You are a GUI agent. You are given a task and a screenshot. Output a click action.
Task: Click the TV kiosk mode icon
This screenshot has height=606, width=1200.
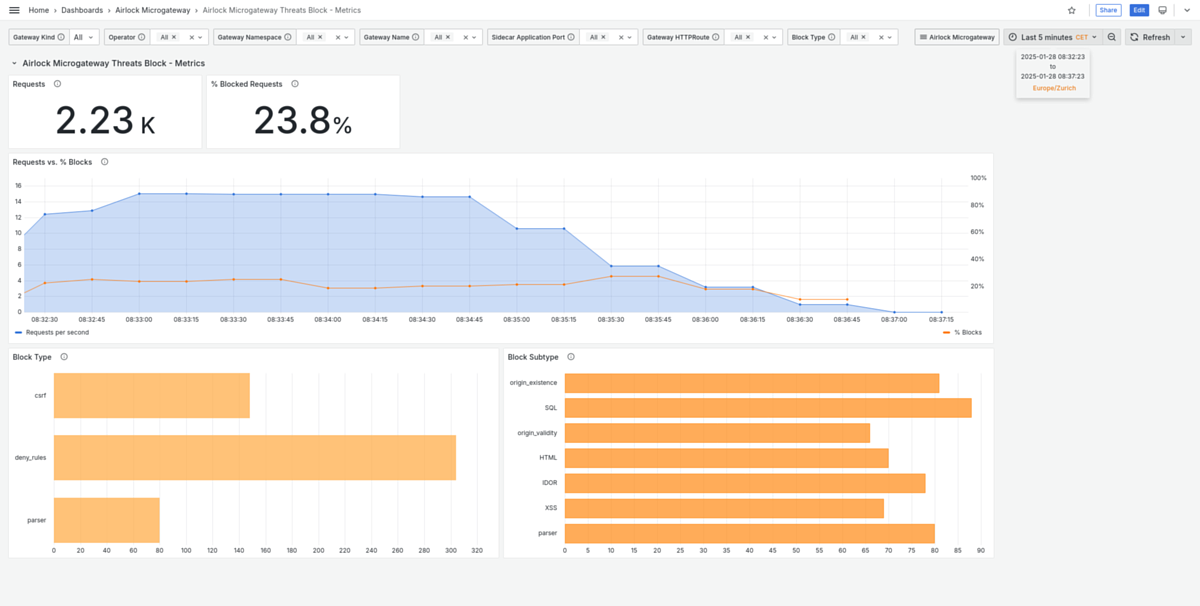(1162, 10)
